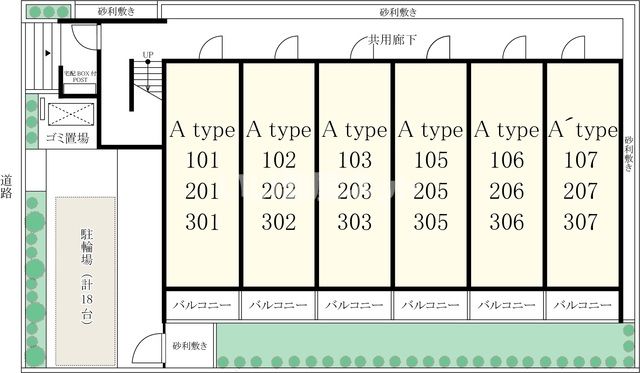The width and height of the screenshot is (640, 373).
Task: Select room number 107
Action: coord(580,160)
